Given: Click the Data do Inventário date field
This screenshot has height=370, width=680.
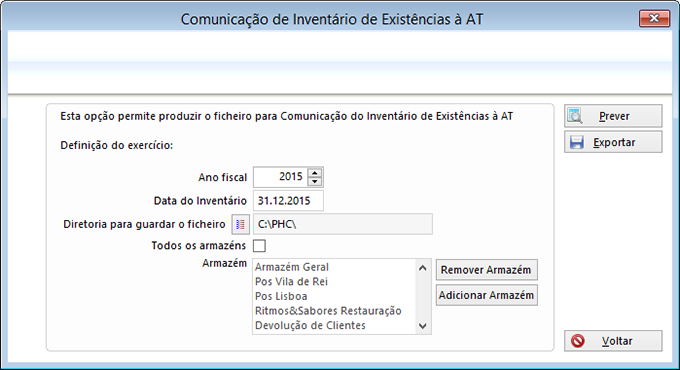Looking at the screenshot, I should (x=288, y=201).
